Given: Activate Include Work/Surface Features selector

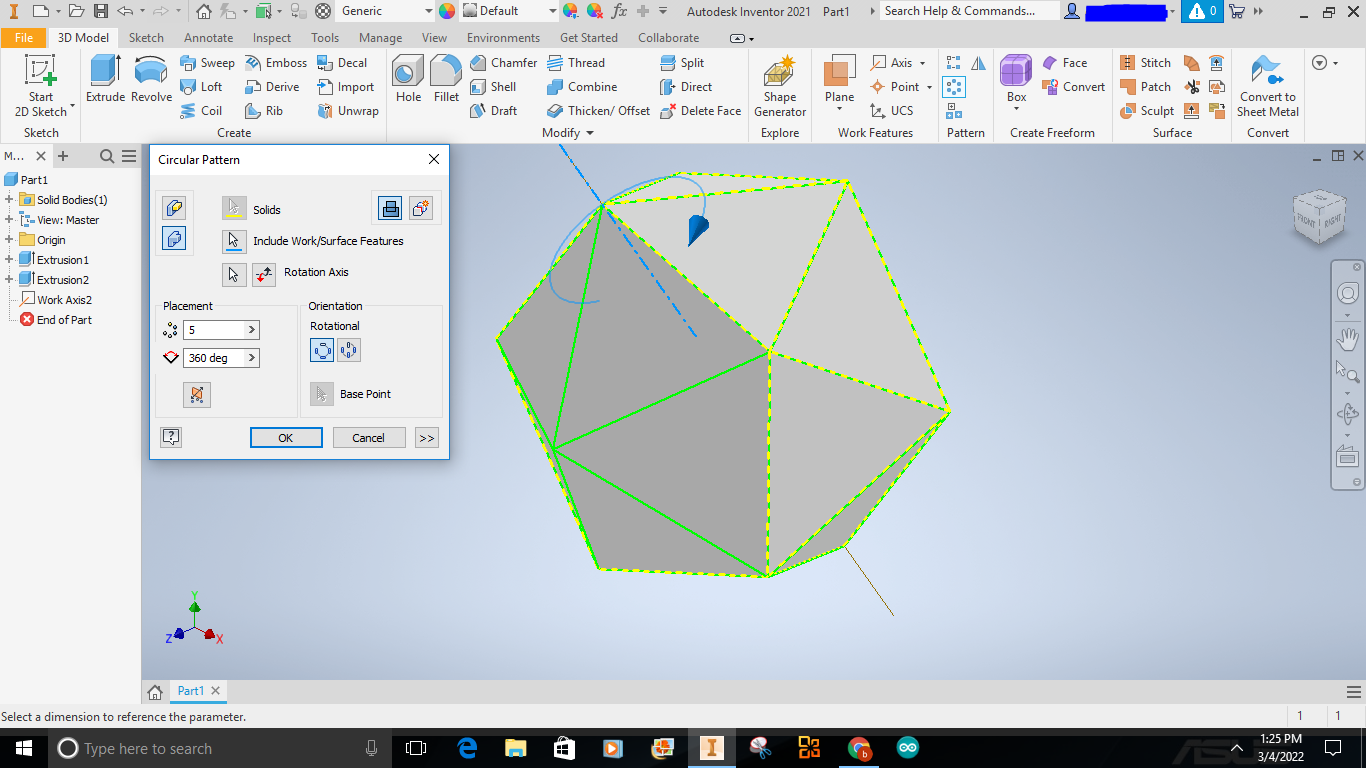Looking at the screenshot, I should (x=234, y=241).
